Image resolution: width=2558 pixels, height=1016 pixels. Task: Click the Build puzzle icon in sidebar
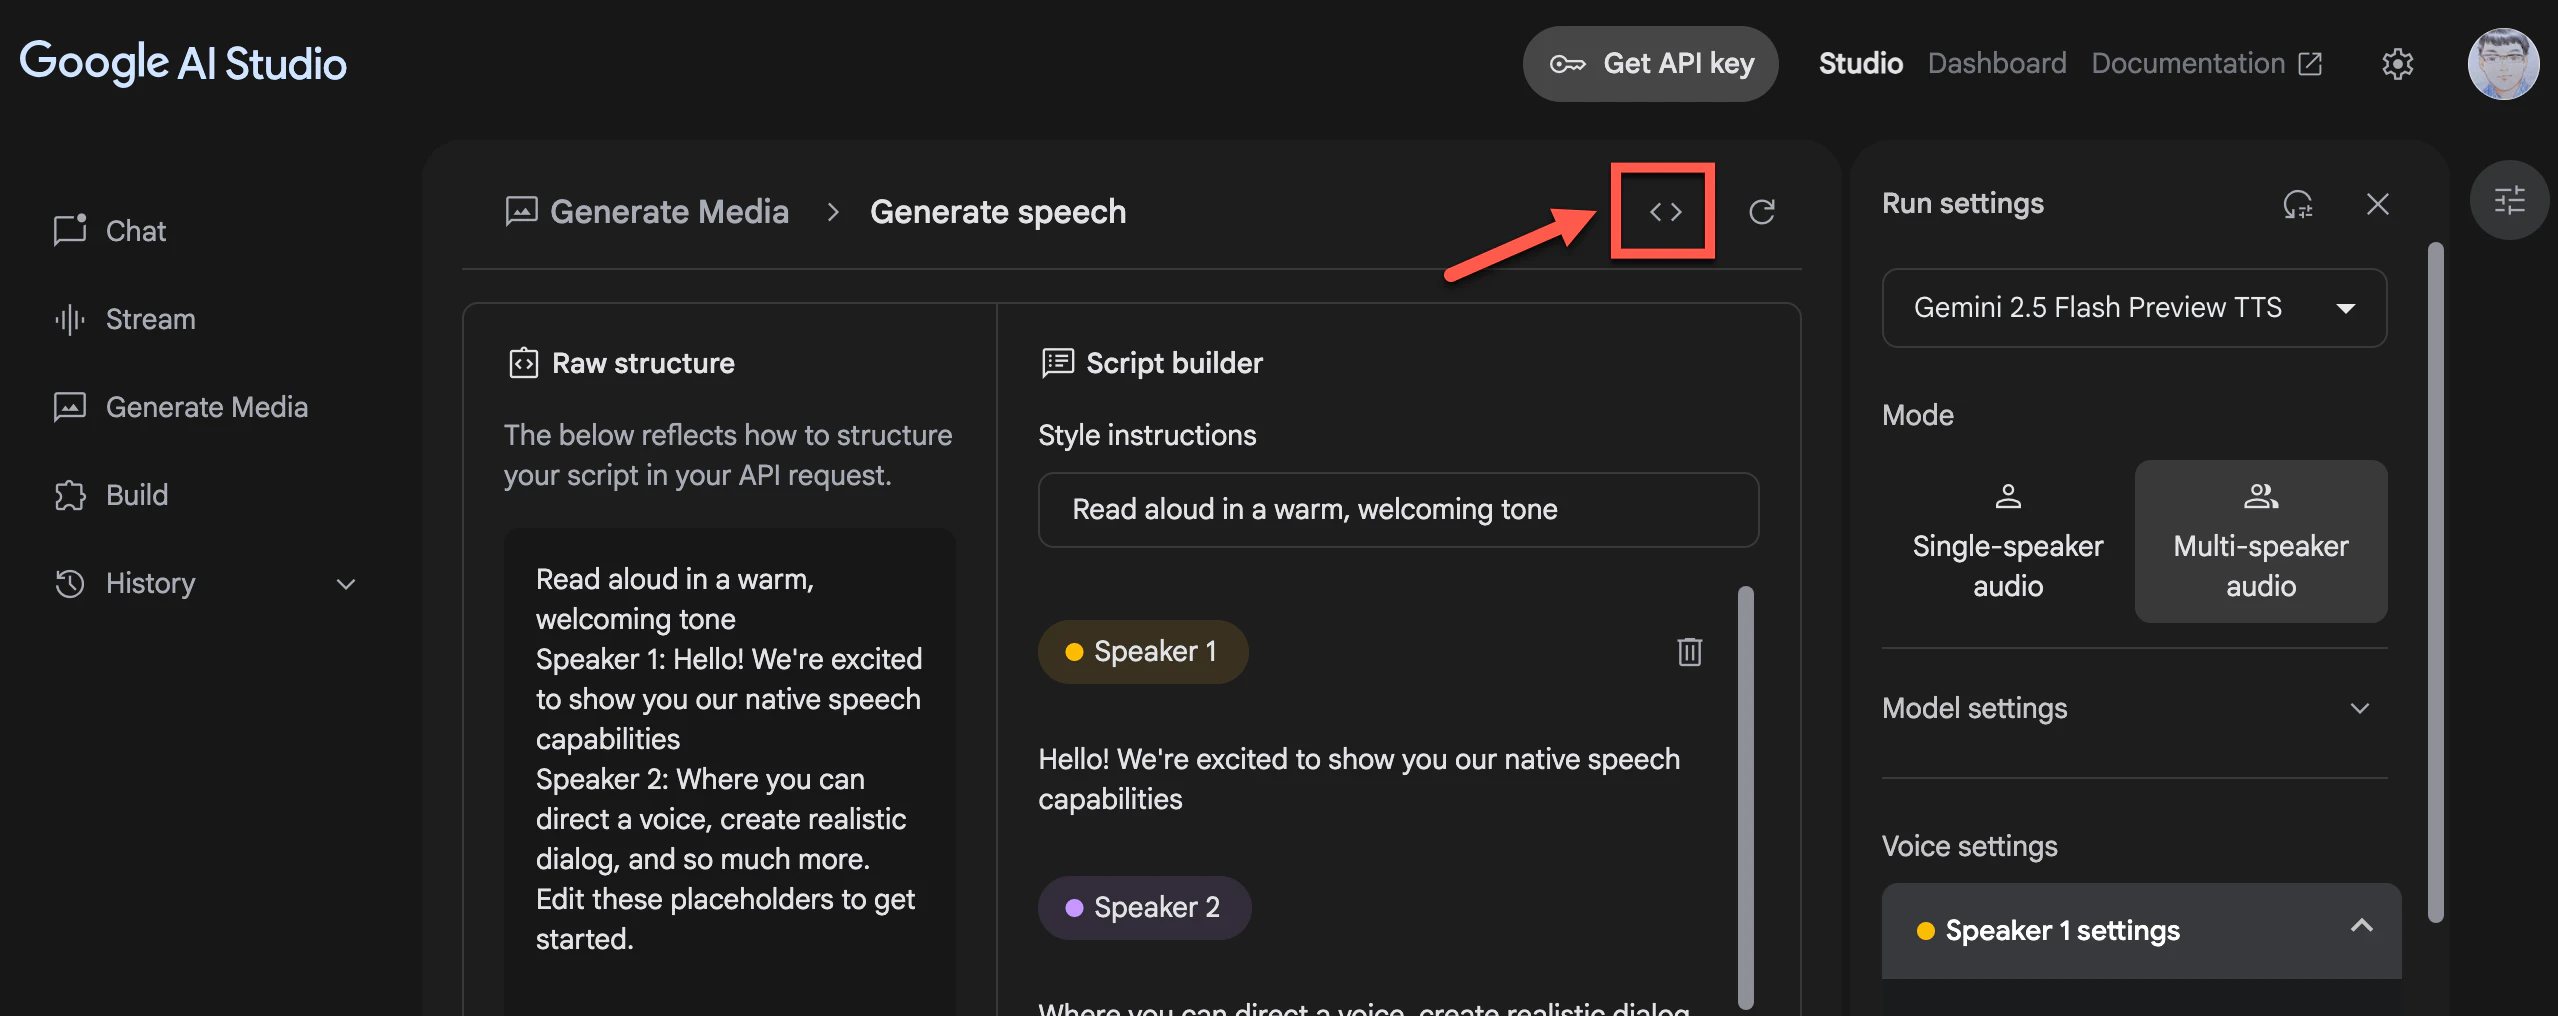click(x=70, y=495)
